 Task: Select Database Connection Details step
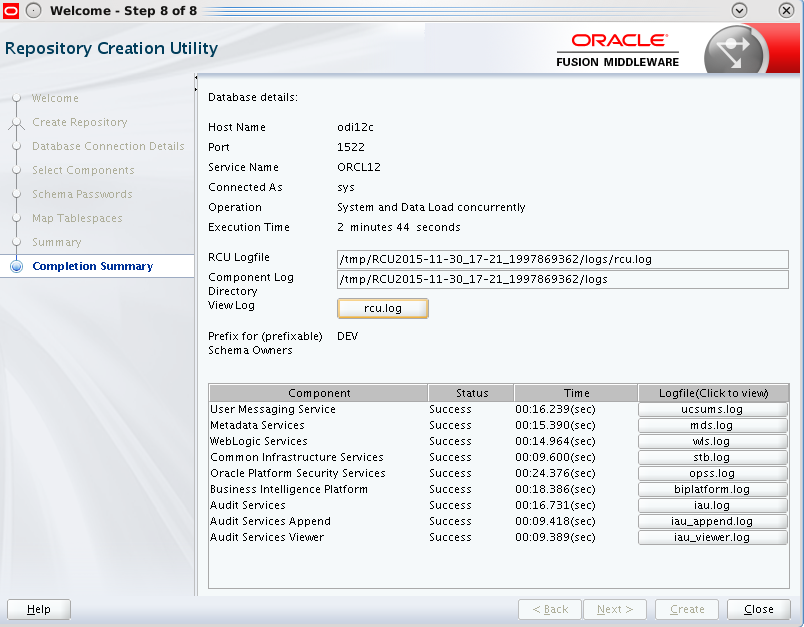108,146
